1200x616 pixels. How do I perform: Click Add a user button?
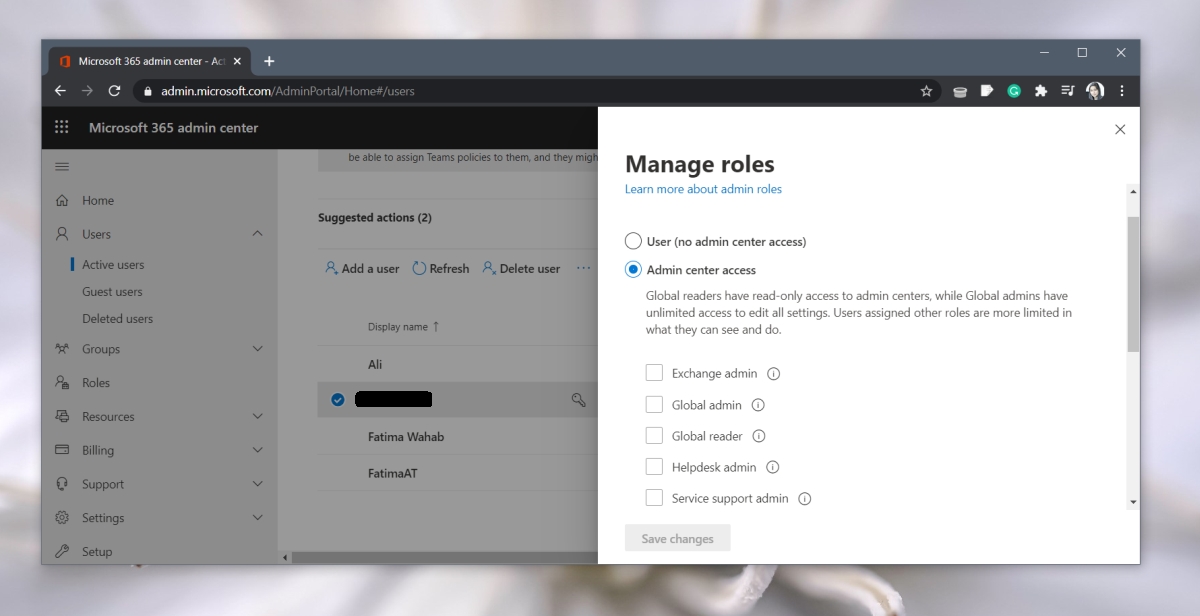(x=362, y=269)
